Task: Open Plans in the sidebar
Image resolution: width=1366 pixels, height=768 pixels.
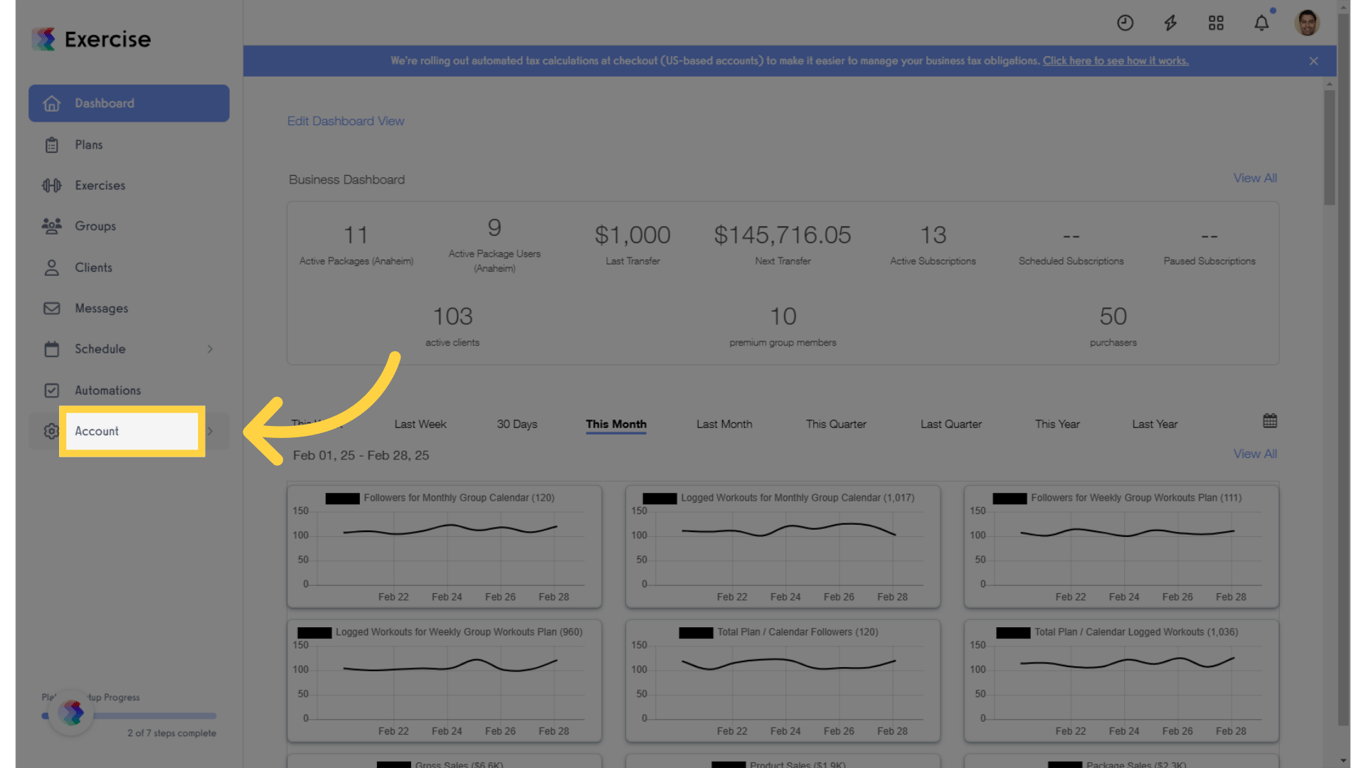Action: (x=129, y=145)
